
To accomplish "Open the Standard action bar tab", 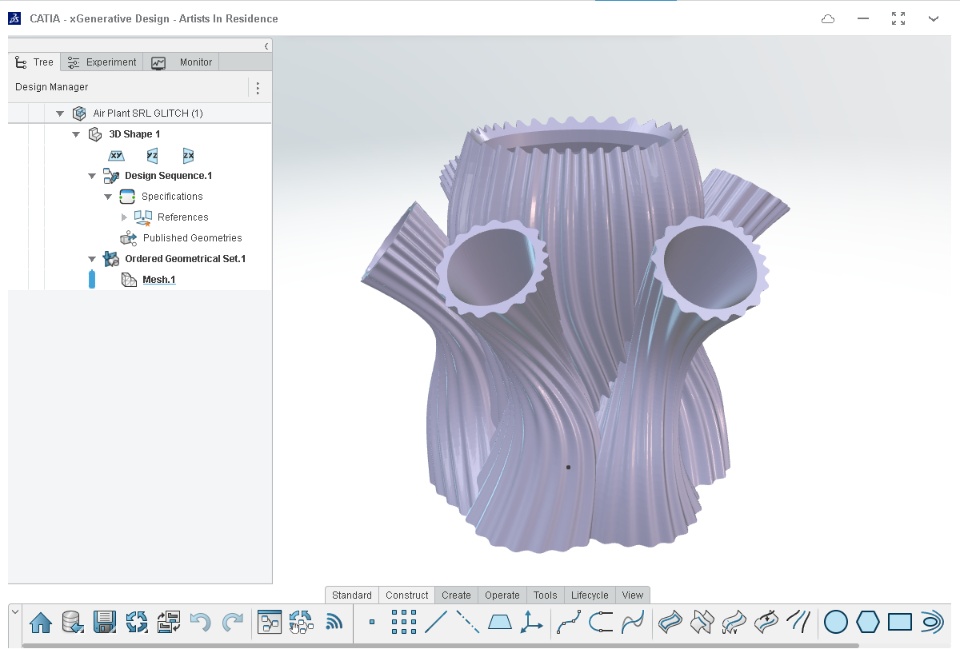I will pyautogui.click(x=351, y=595).
